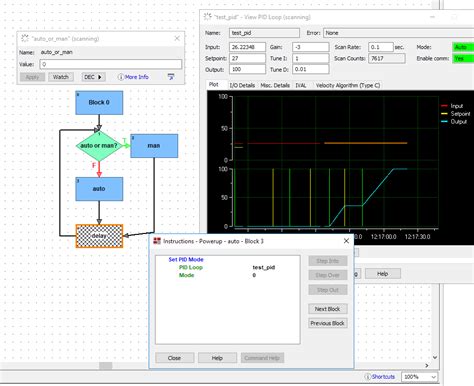Toggle the green Auto mode indicator
474x386 pixels.
(x=463, y=47)
